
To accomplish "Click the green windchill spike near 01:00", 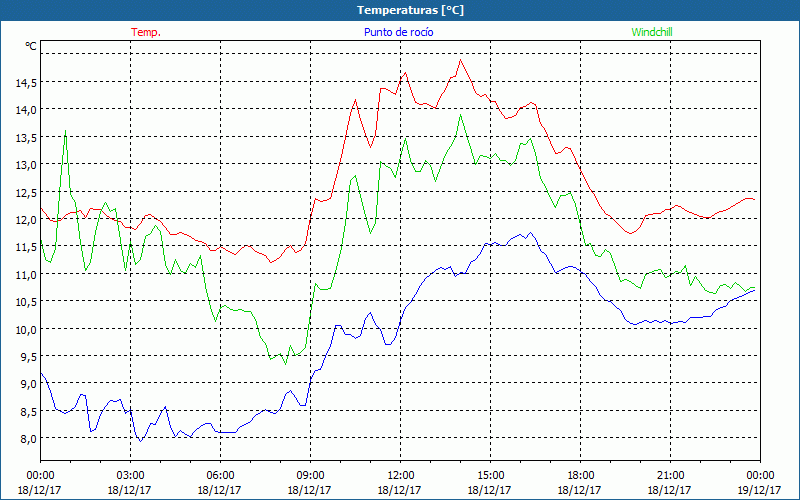I will (65, 131).
